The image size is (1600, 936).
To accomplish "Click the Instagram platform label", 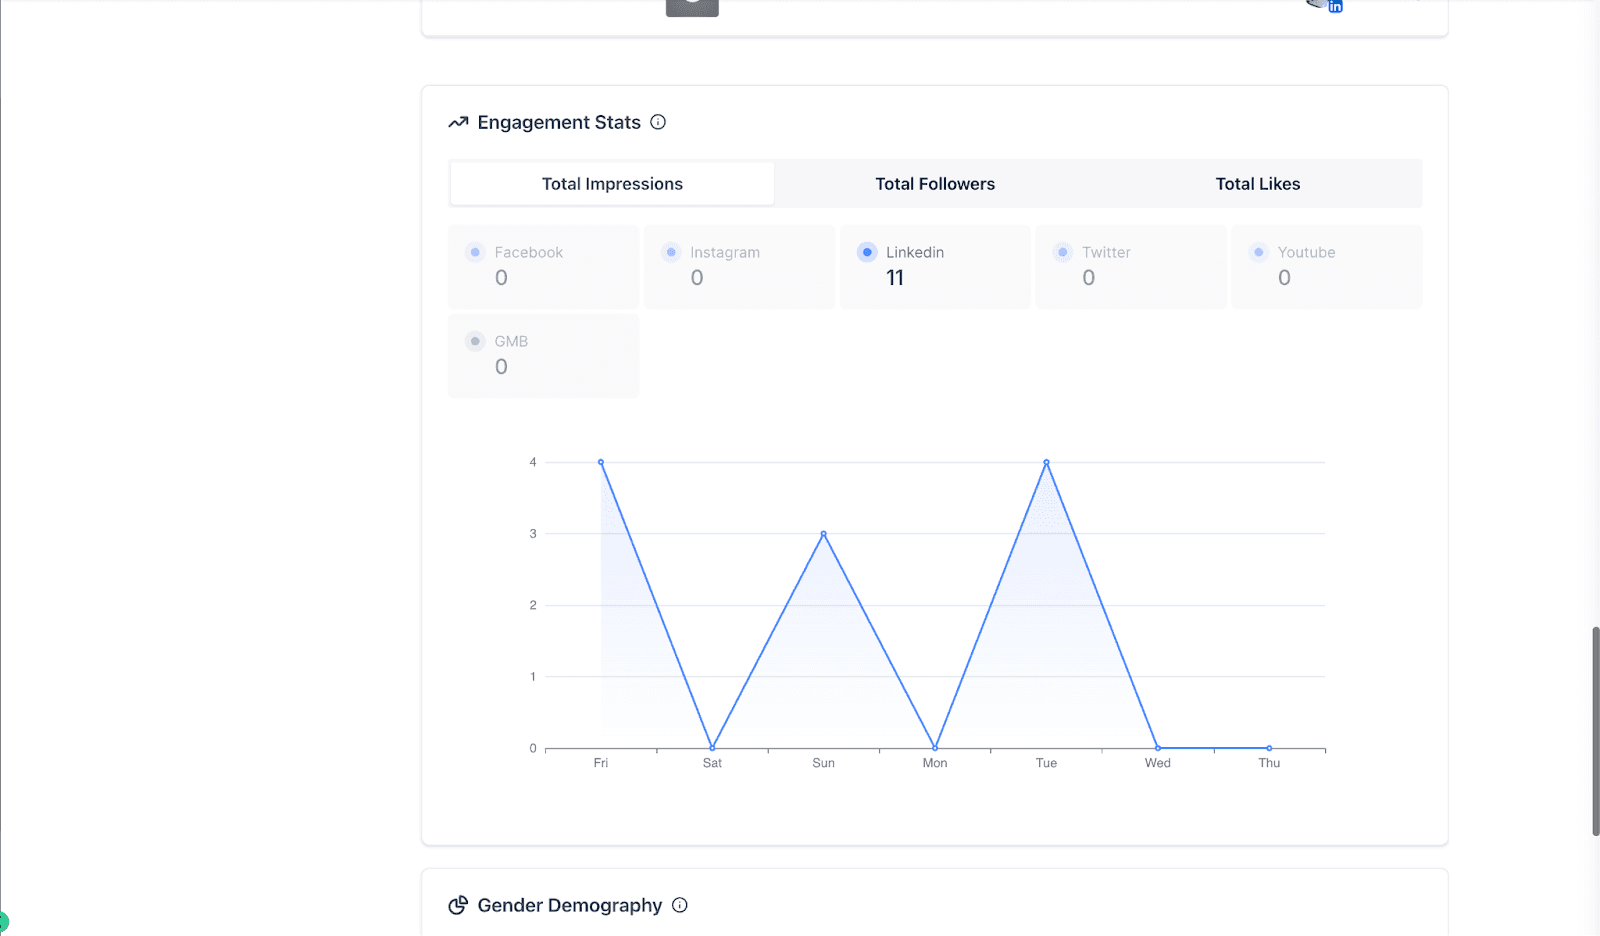I will click(725, 252).
